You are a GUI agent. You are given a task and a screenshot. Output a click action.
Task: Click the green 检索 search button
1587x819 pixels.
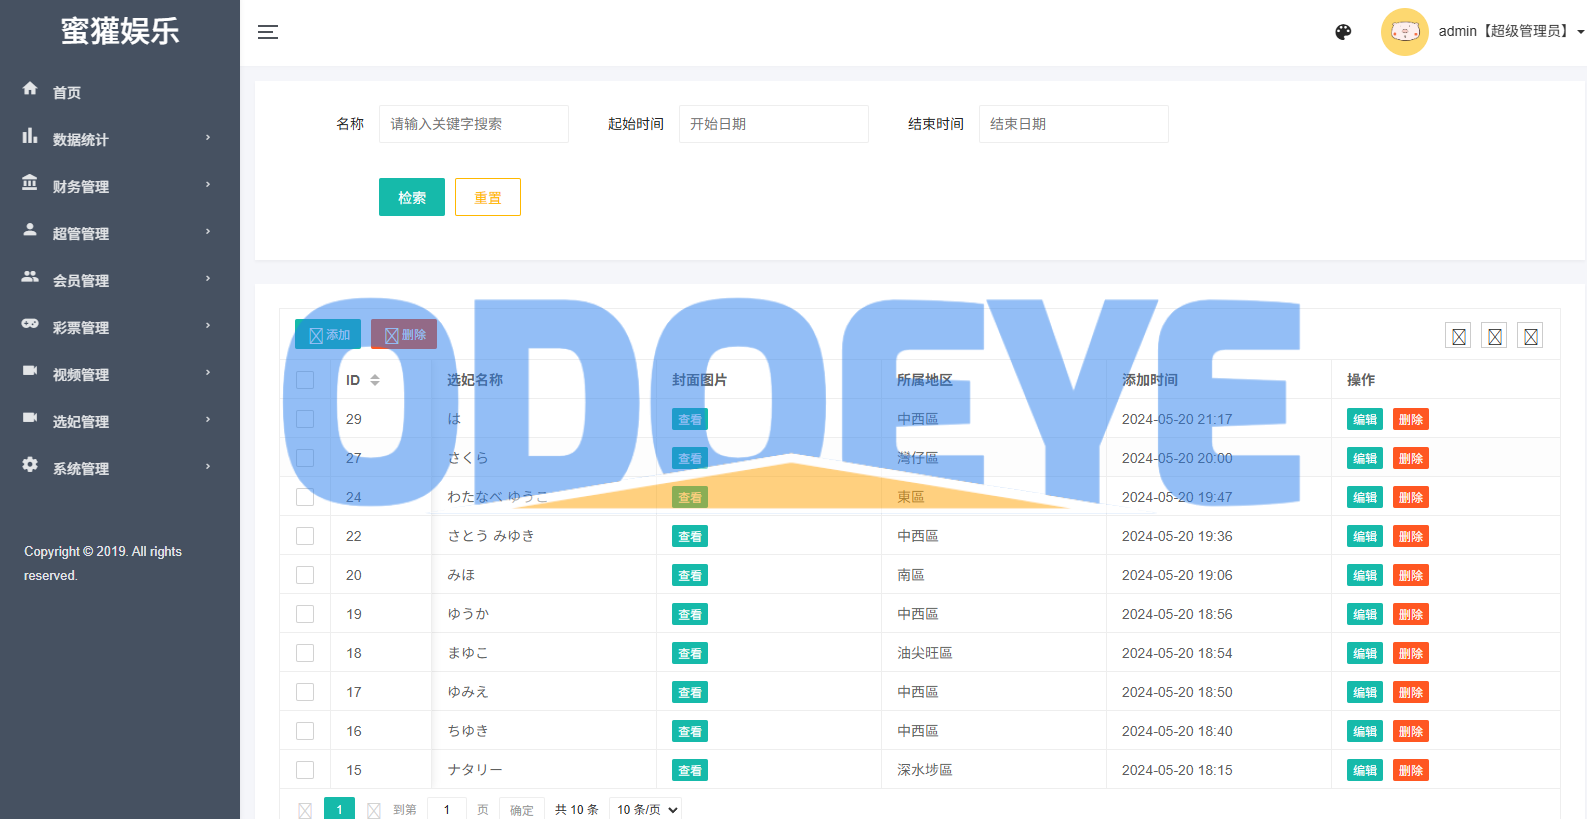pos(411,197)
